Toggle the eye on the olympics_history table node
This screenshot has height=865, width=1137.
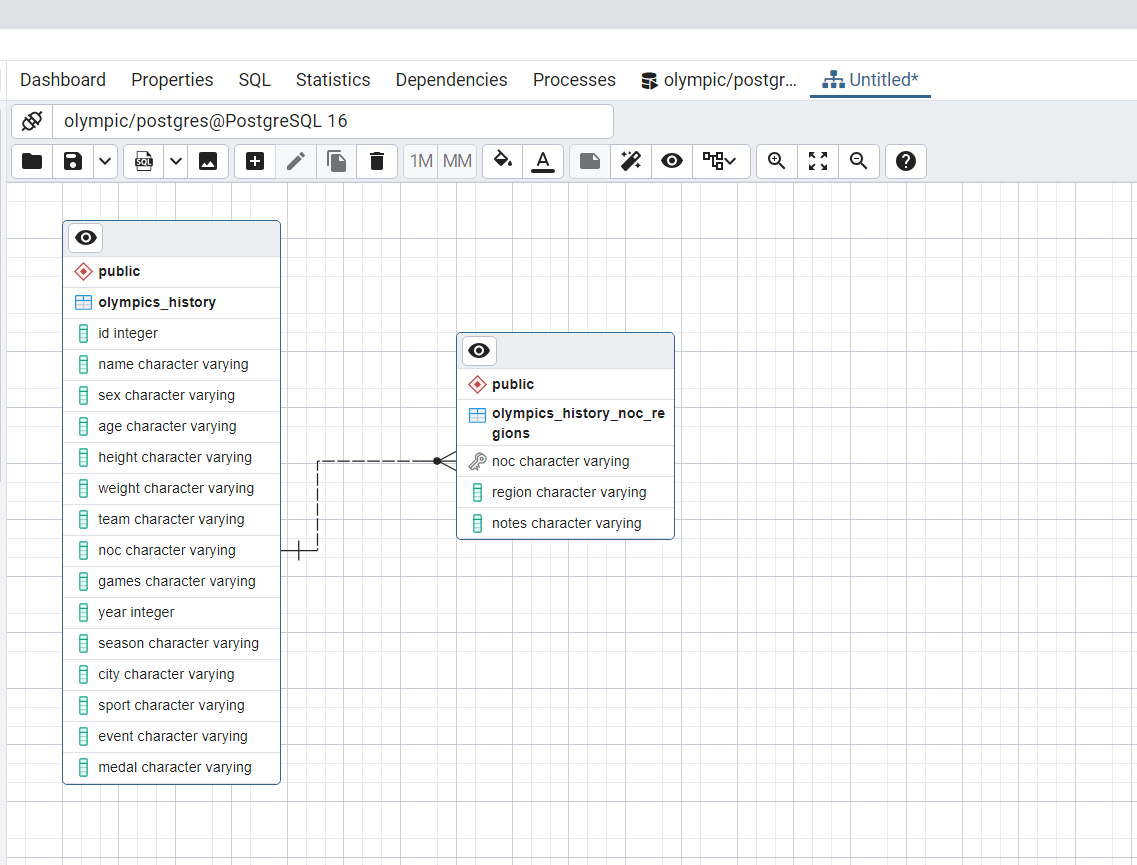point(85,238)
